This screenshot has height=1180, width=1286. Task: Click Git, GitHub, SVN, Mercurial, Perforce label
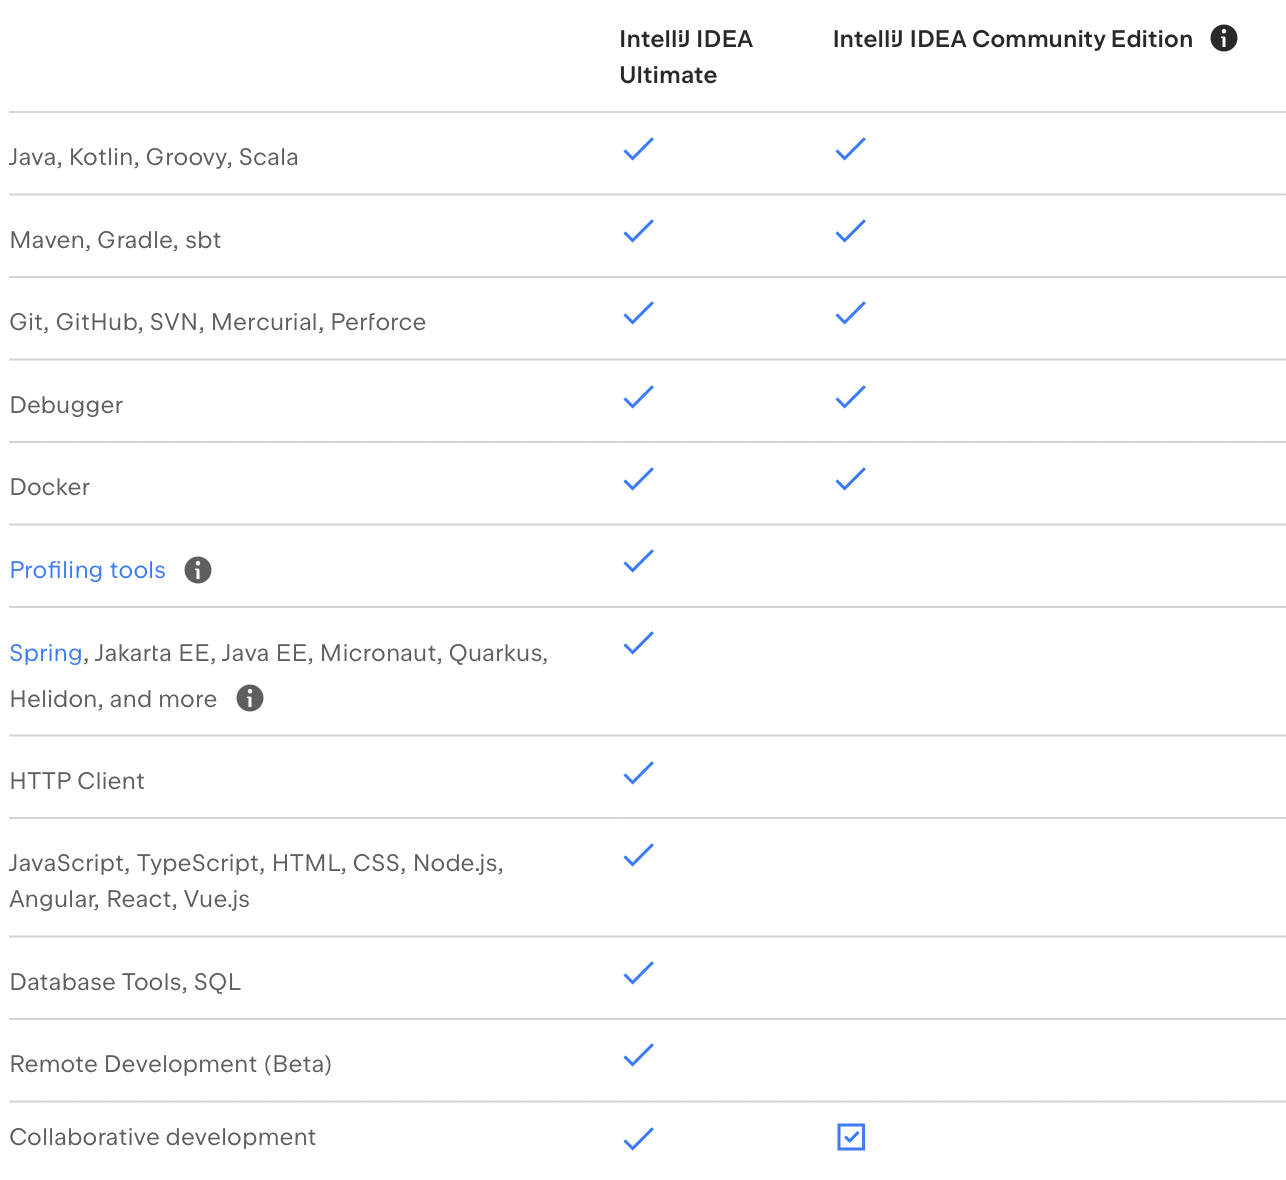pyautogui.click(x=218, y=322)
